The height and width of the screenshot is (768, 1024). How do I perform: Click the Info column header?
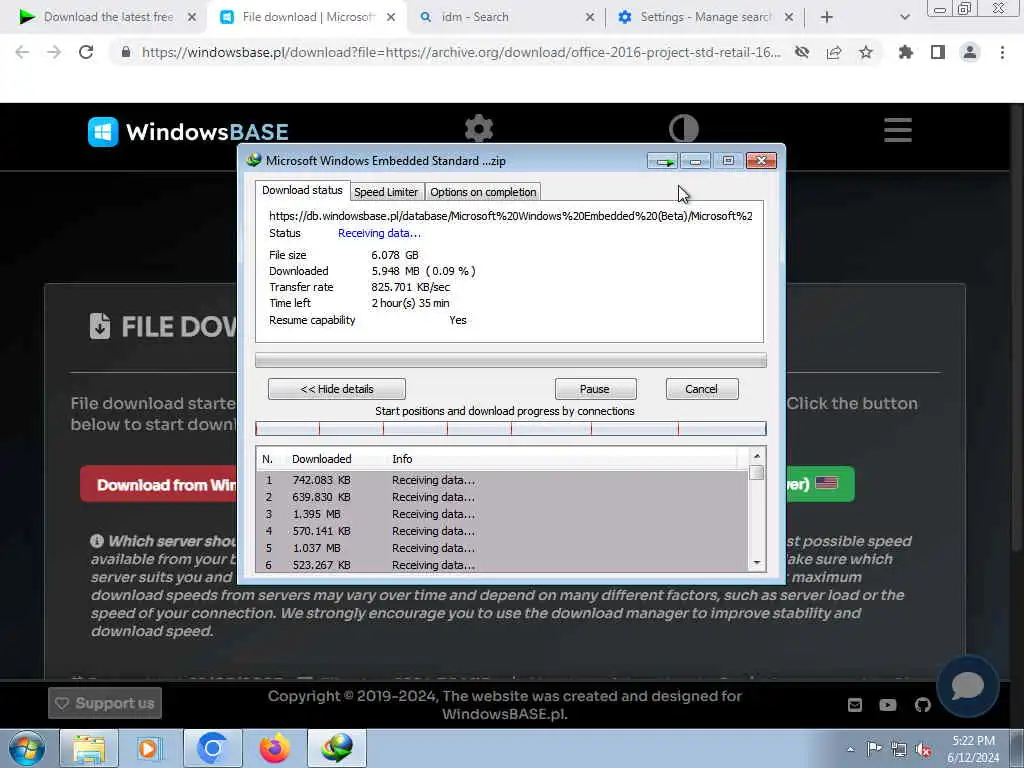click(402, 459)
